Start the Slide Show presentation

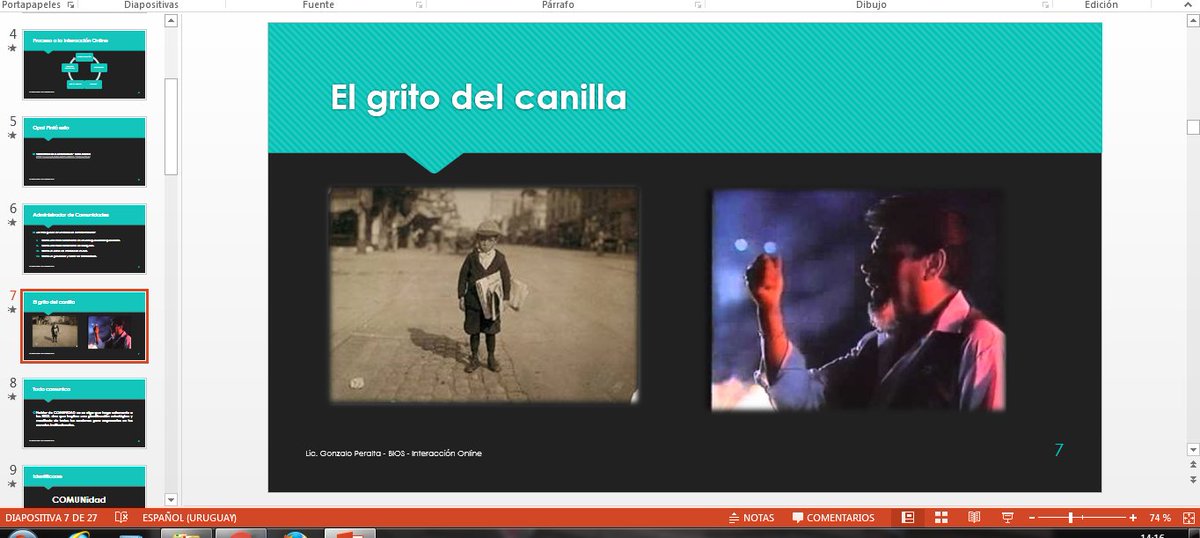coord(1008,518)
